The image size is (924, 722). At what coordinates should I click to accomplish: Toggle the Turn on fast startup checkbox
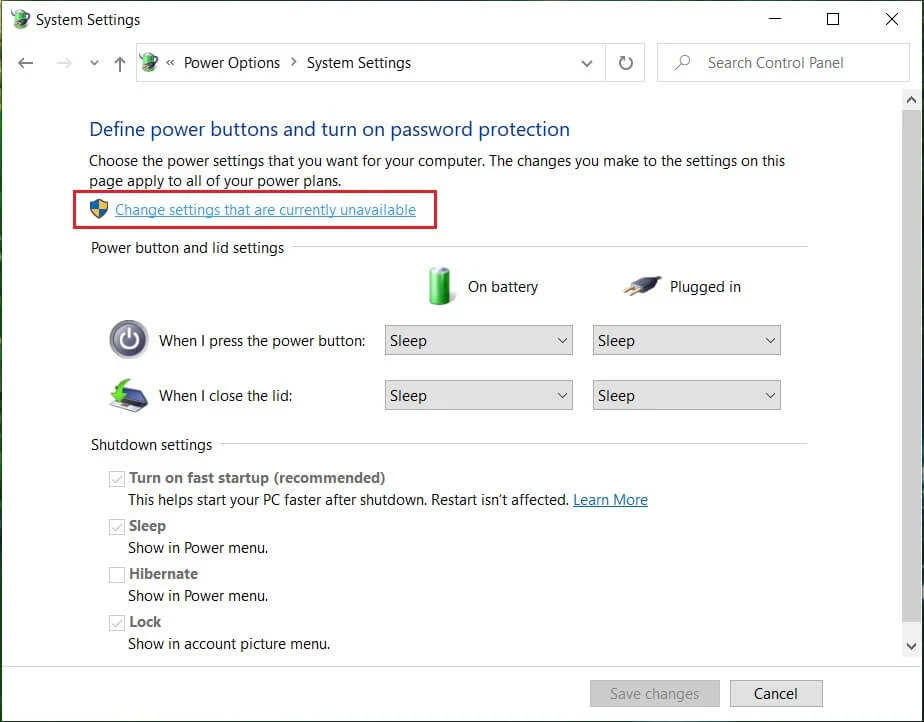coord(118,479)
